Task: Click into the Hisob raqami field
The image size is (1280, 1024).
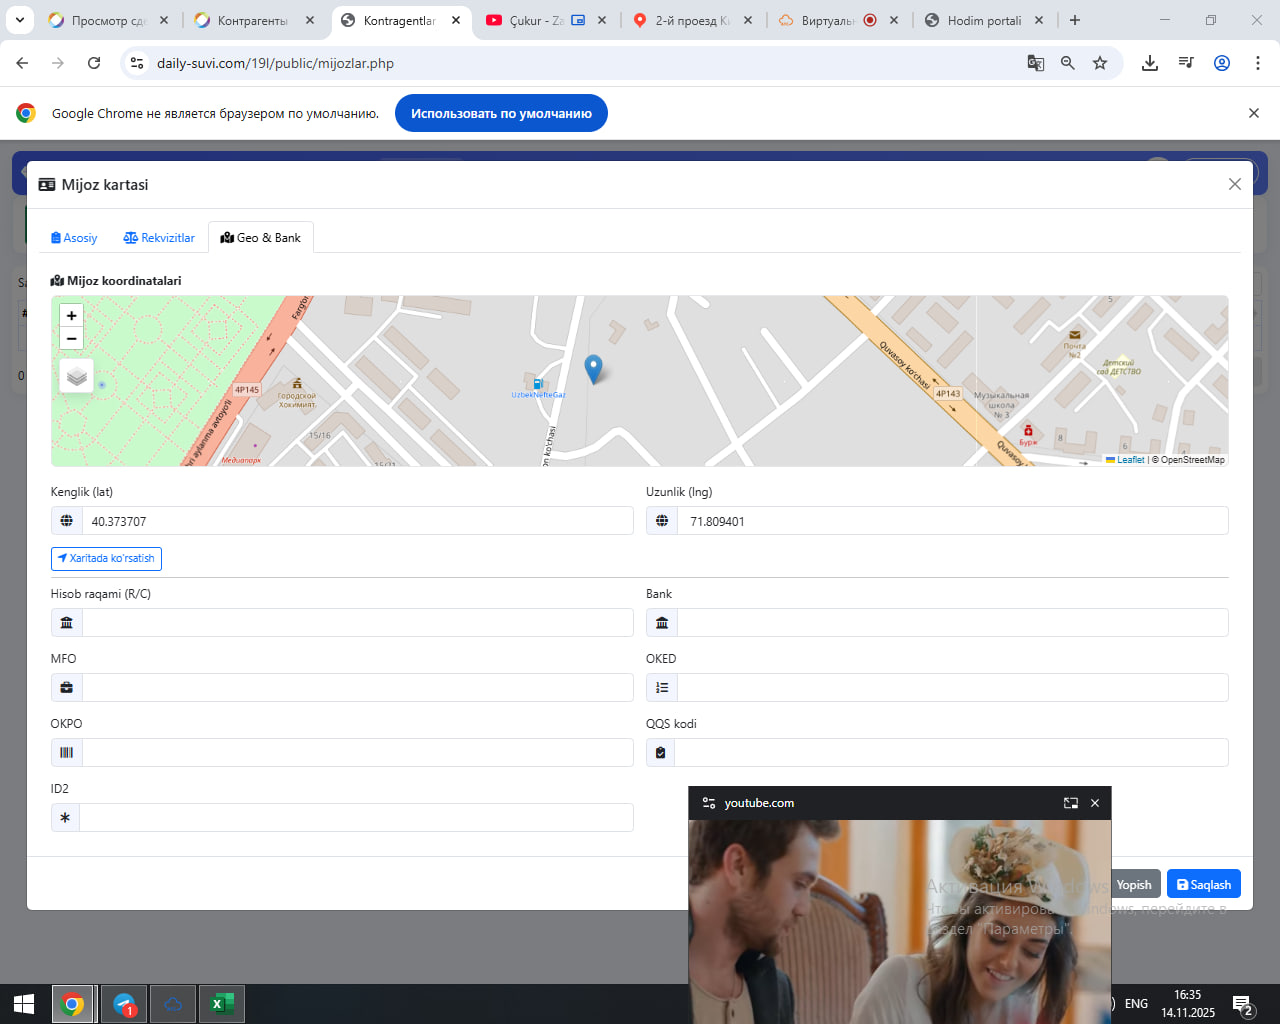Action: 357,623
